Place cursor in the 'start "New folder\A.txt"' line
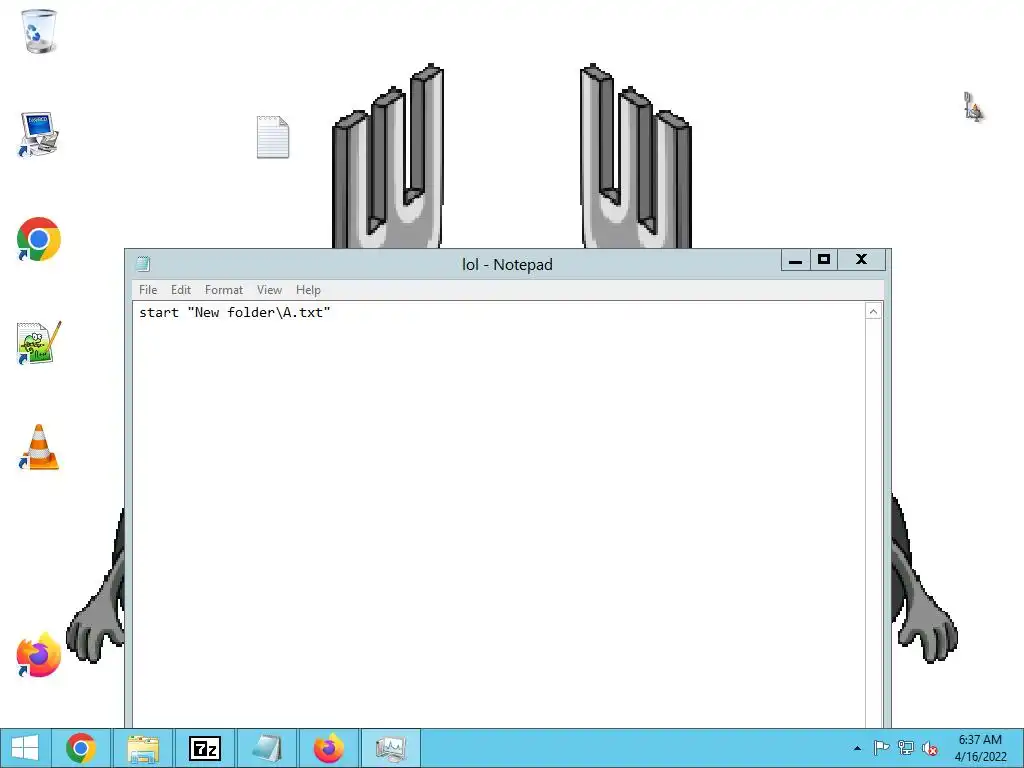Image resolution: width=1024 pixels, height=768 pixels. pos(234,313)
